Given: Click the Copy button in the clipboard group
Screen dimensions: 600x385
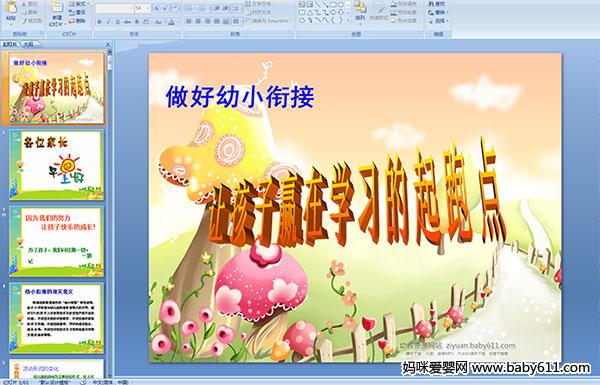Looking at the screenshot, I should [x=30, y=12].
